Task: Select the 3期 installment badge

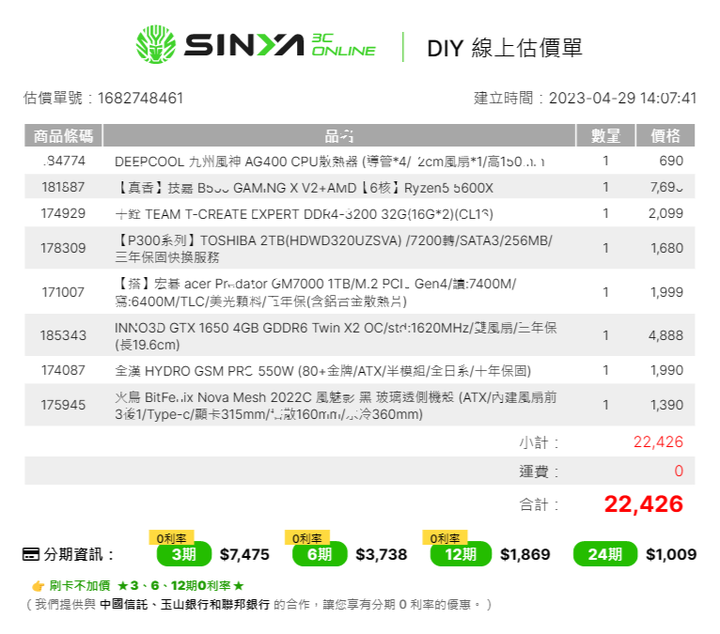Action: [184, 554]
